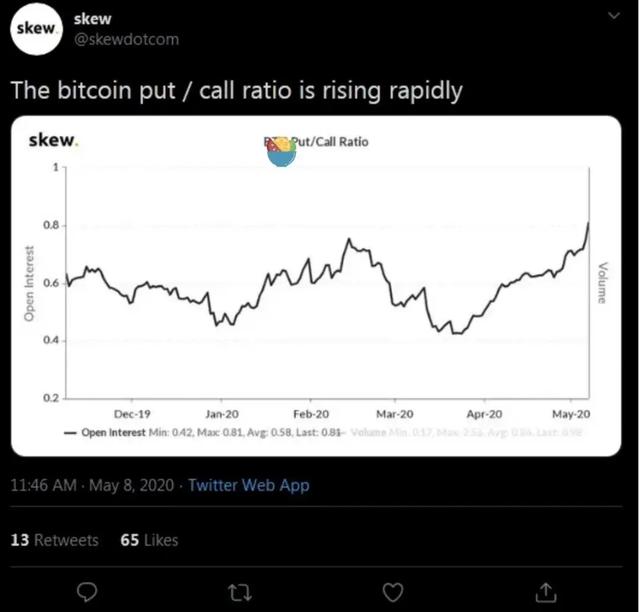View the 13 Retweets list
Image resolution: width=640 pixels, height=612 pixels.
pos(55,540)
